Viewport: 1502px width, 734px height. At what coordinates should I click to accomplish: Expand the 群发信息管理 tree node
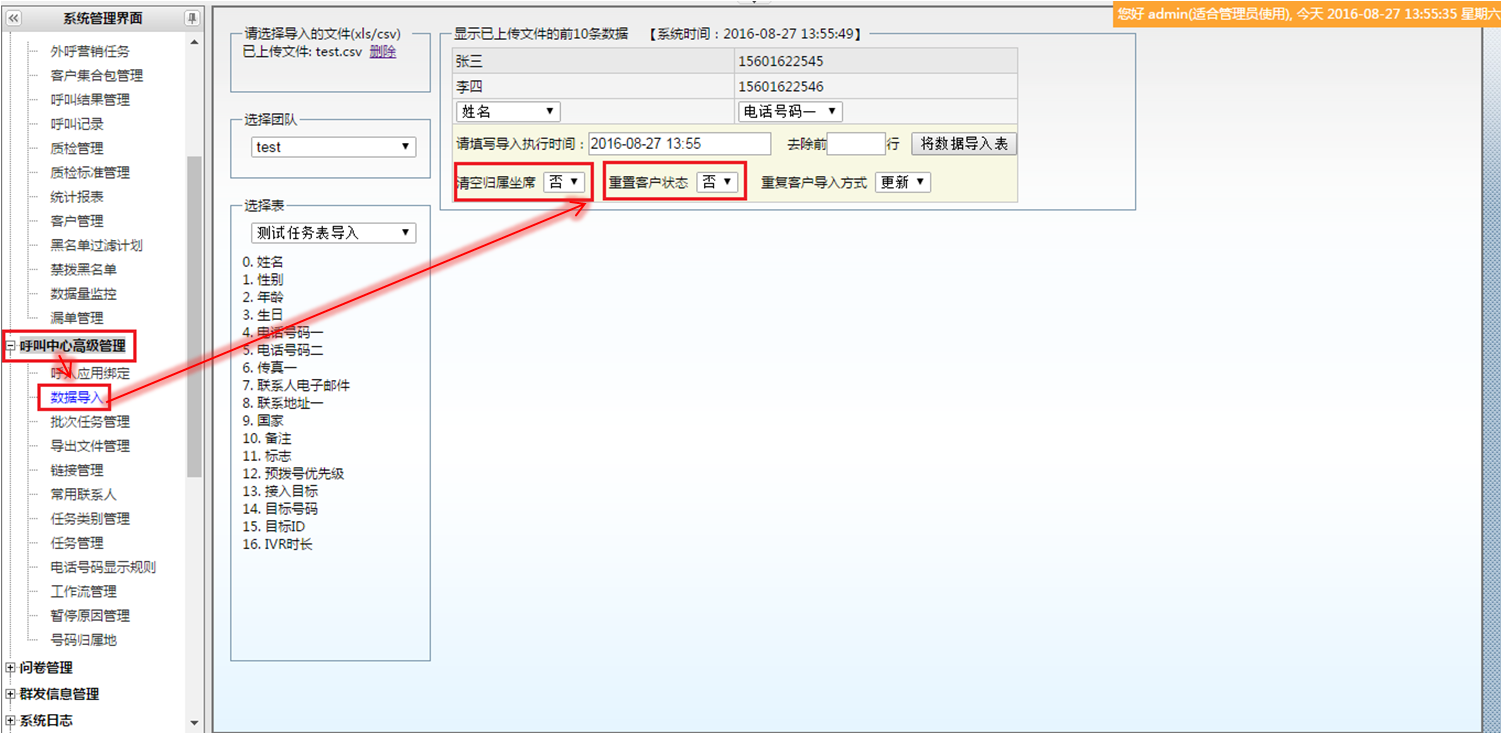point(11,694)
